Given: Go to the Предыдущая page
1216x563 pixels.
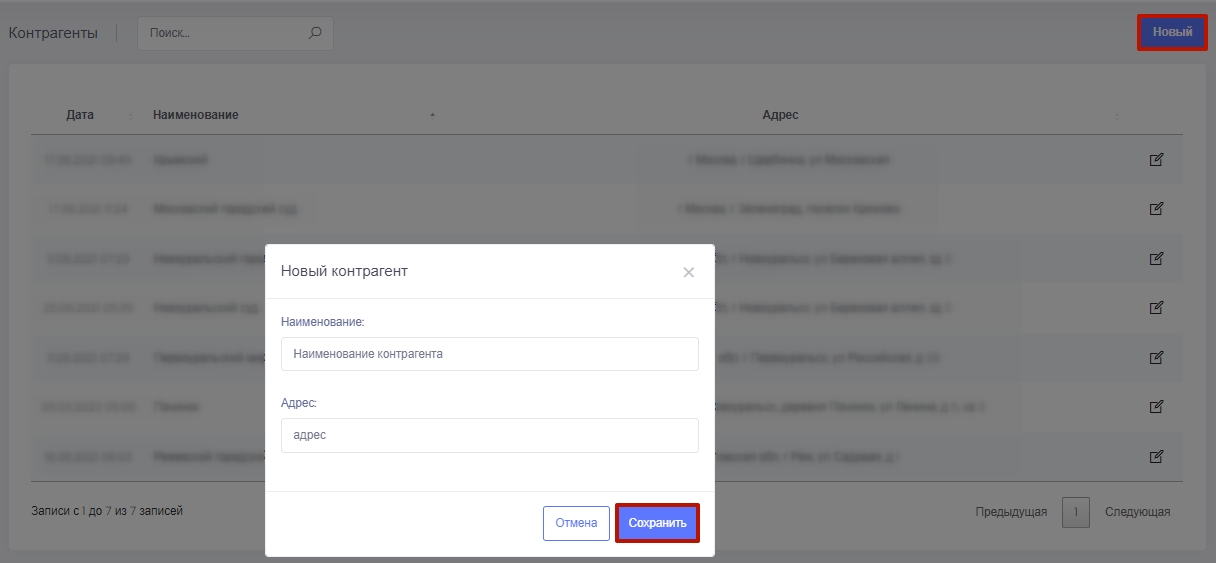Looking at the screenshot, I should [1011, 512].
